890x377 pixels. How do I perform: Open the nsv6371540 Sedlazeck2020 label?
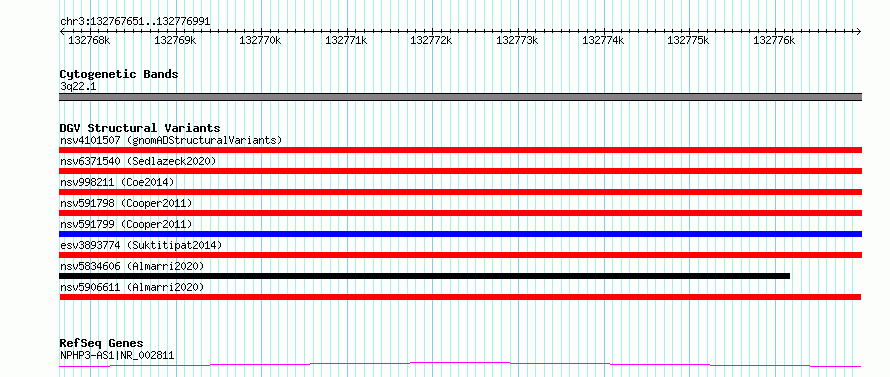[138, 161]
